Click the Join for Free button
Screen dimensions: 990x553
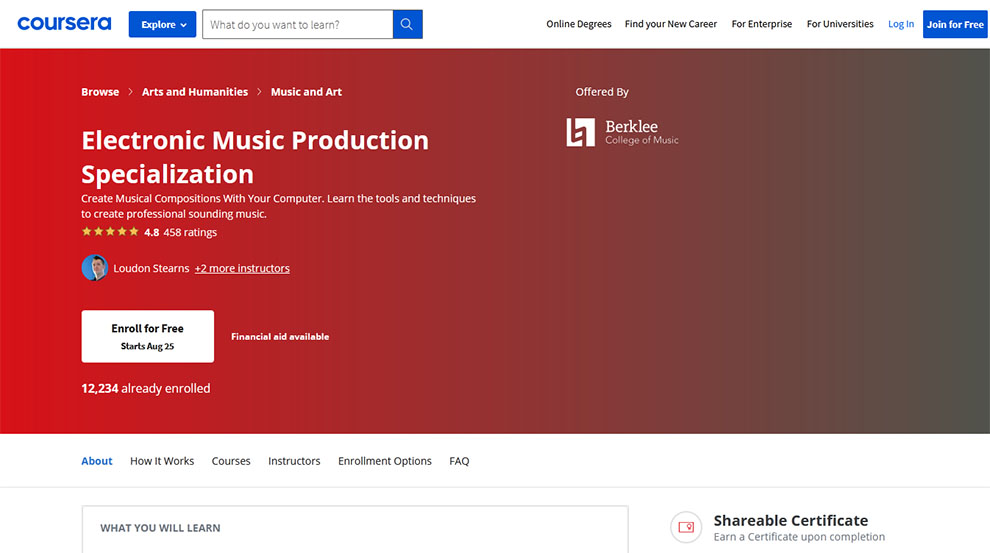point(955,25)
